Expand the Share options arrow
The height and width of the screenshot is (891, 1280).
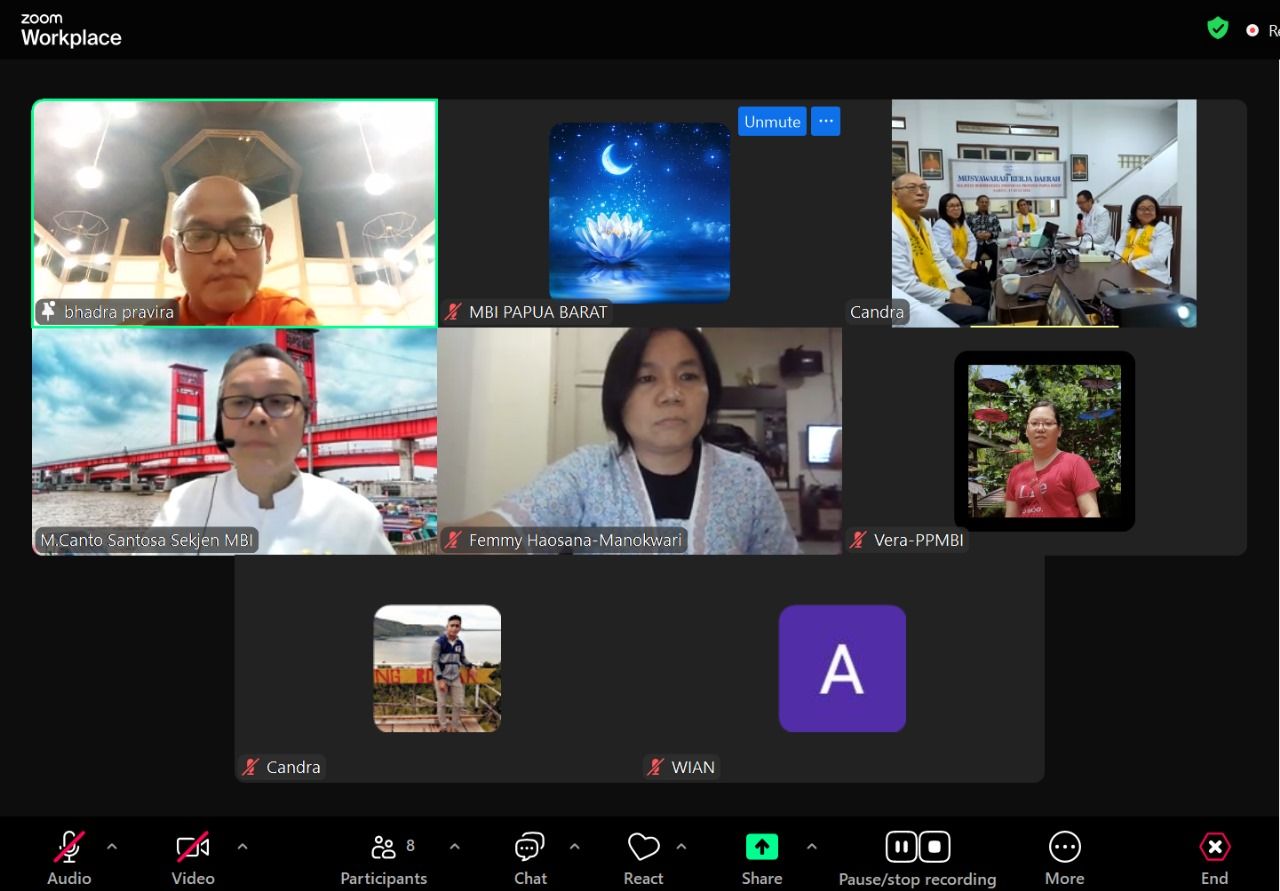click(x=811, y=847)
